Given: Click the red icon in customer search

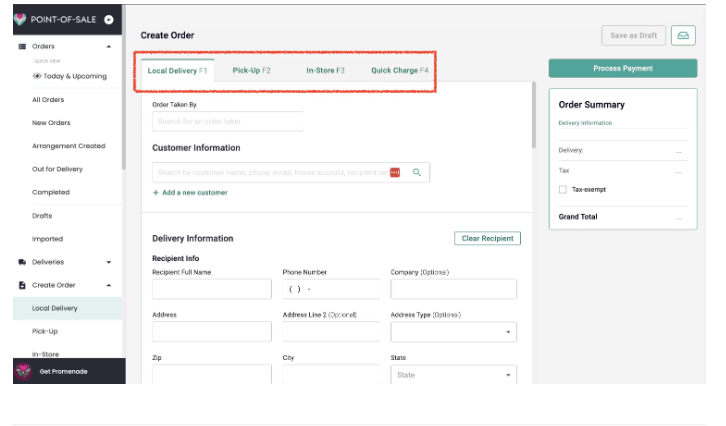Looking at the screenshot, I should tap(395, 172).
